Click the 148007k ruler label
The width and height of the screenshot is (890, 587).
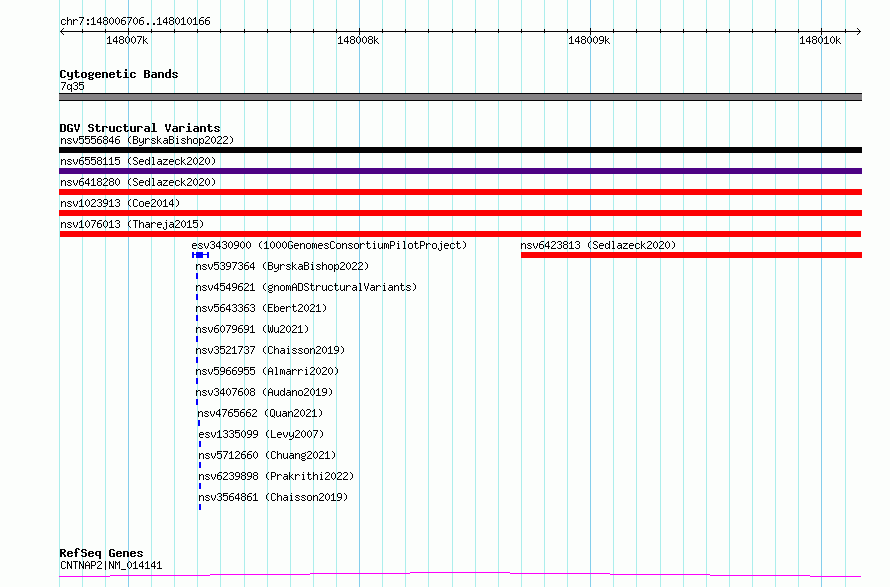(127, 40)
